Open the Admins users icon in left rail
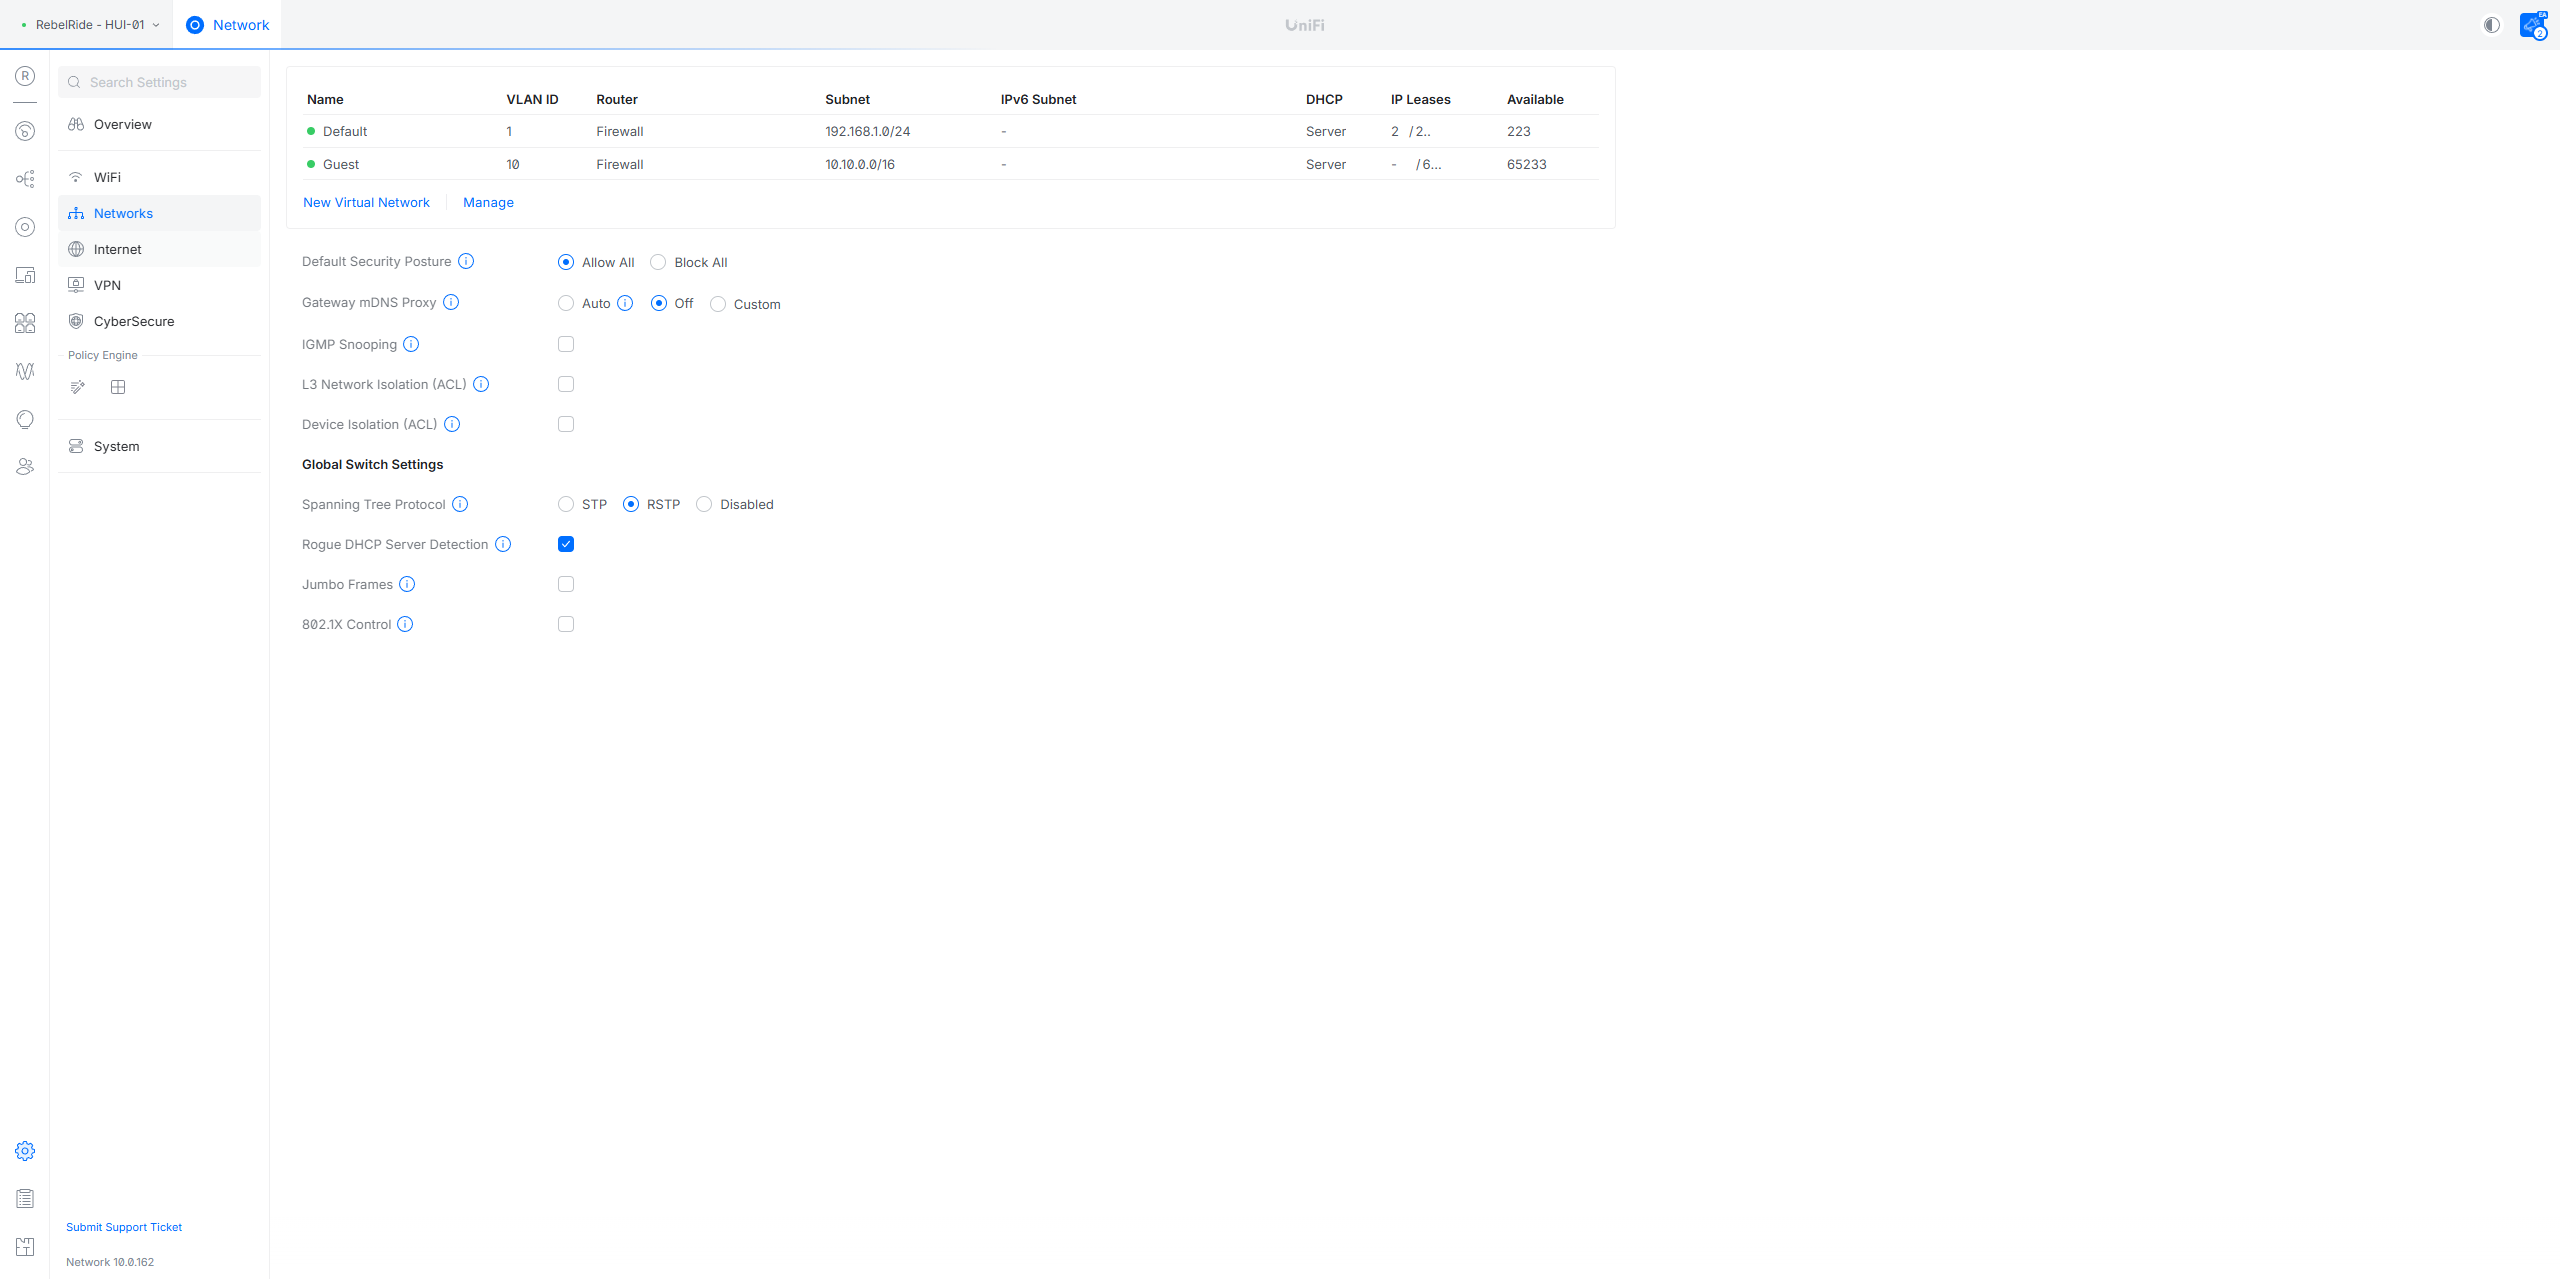This screenshot has width=2560, height=1279. [25, 467]
